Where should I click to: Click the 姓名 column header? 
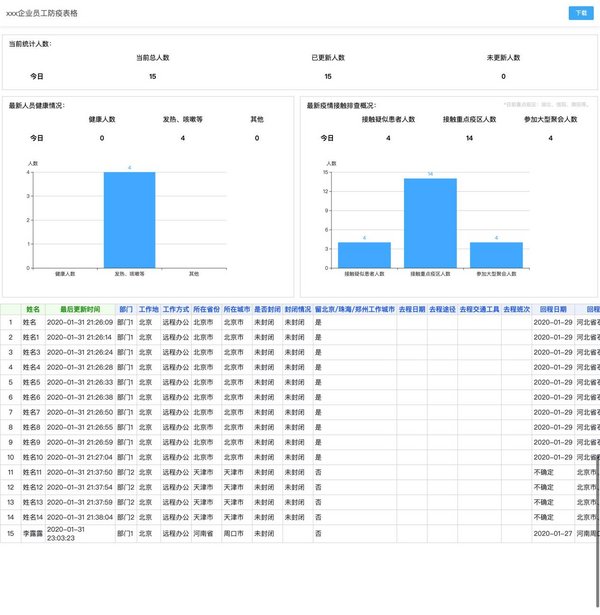pos(32,310)
